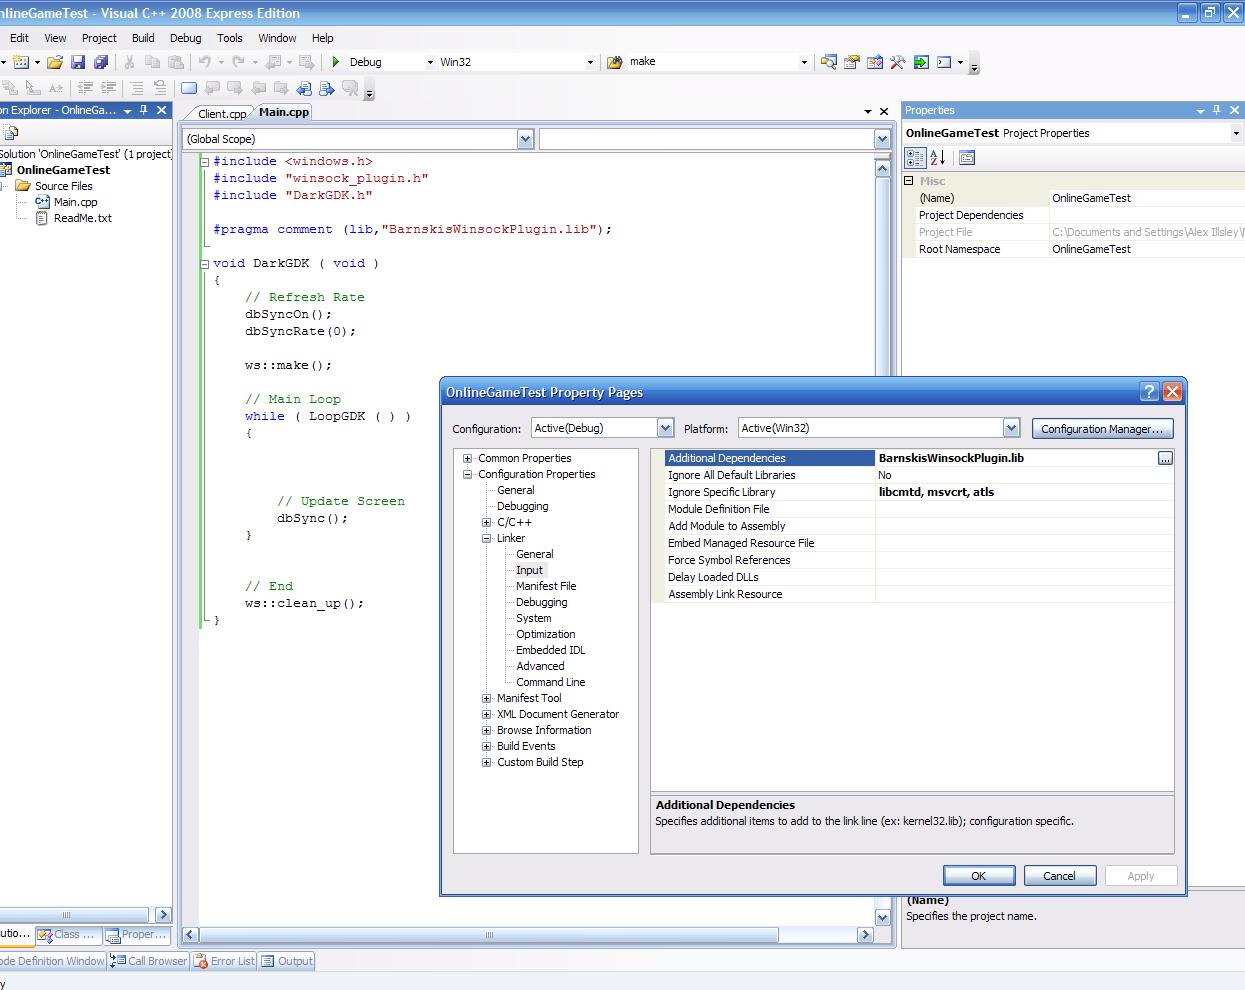Expand the Common Properties tree node
Viewport: 1245px width, 990px height.
point(467,458)
